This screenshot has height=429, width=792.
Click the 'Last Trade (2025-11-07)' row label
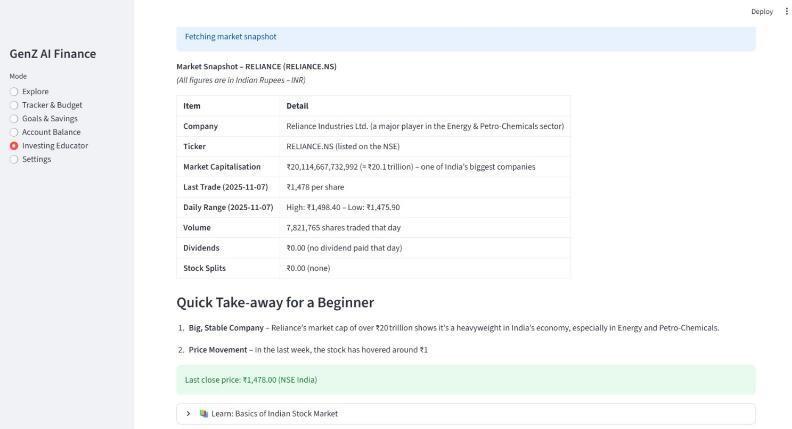[x=225, y=187]
